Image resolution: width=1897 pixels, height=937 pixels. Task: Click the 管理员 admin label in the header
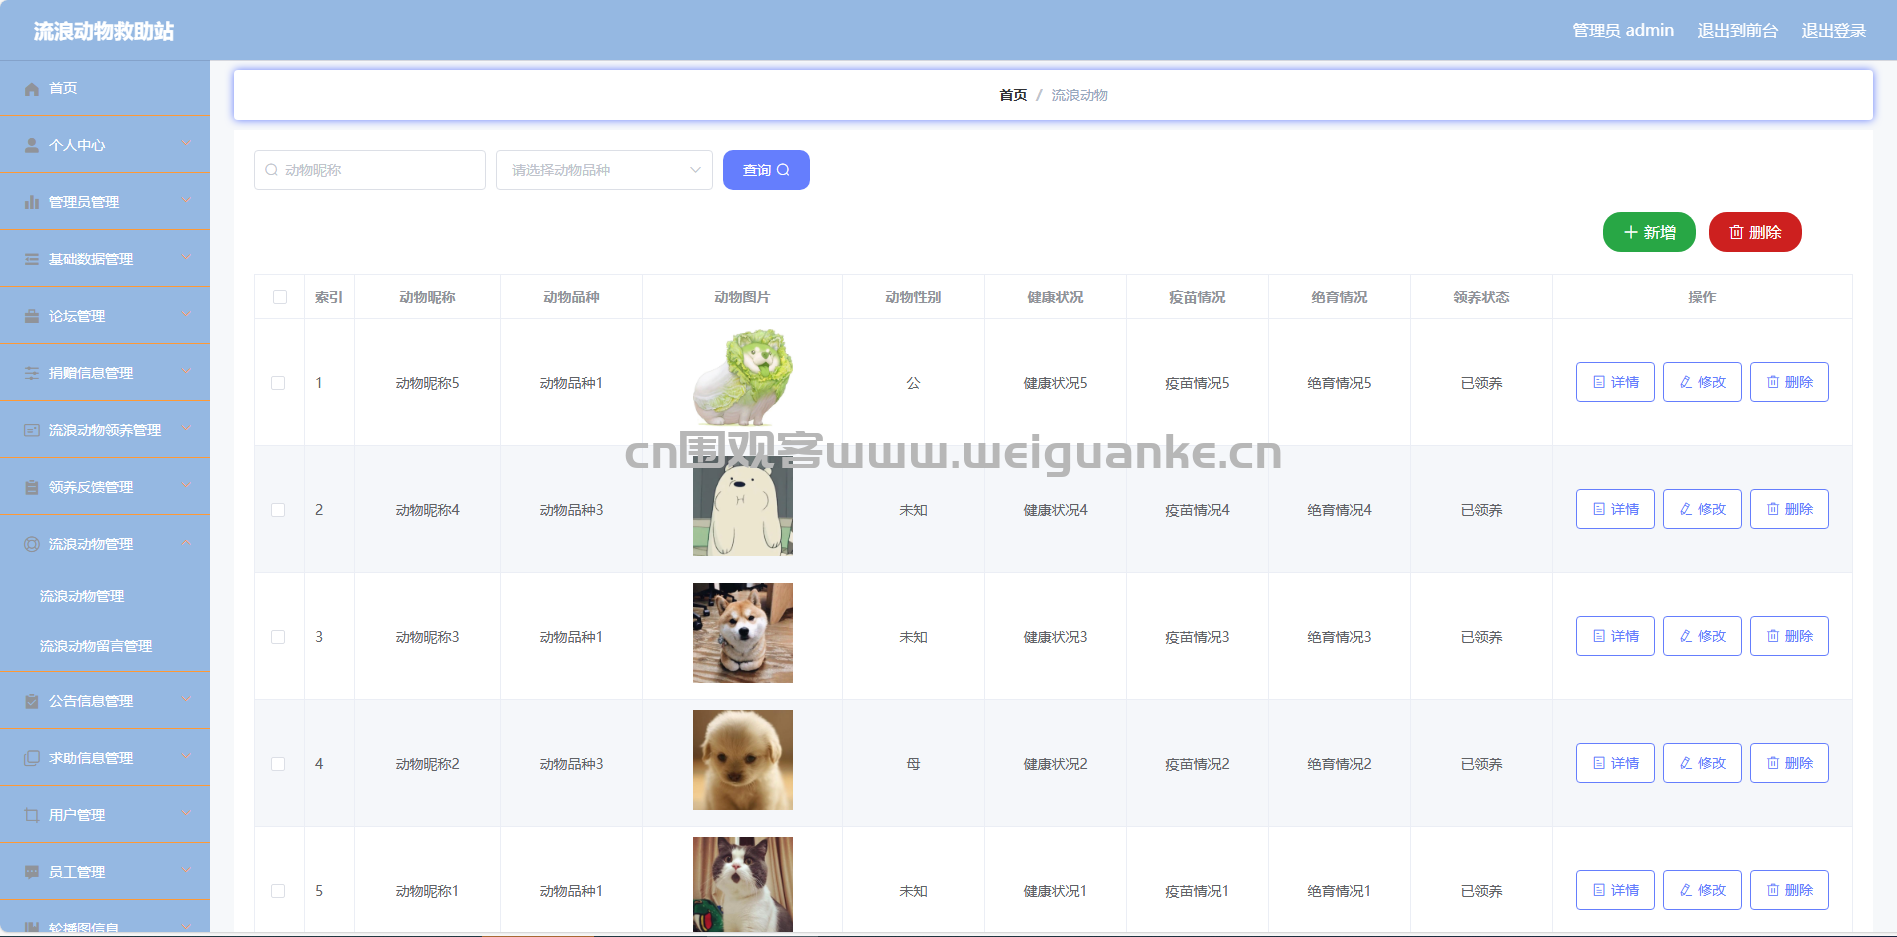[x=1623, y=31]
